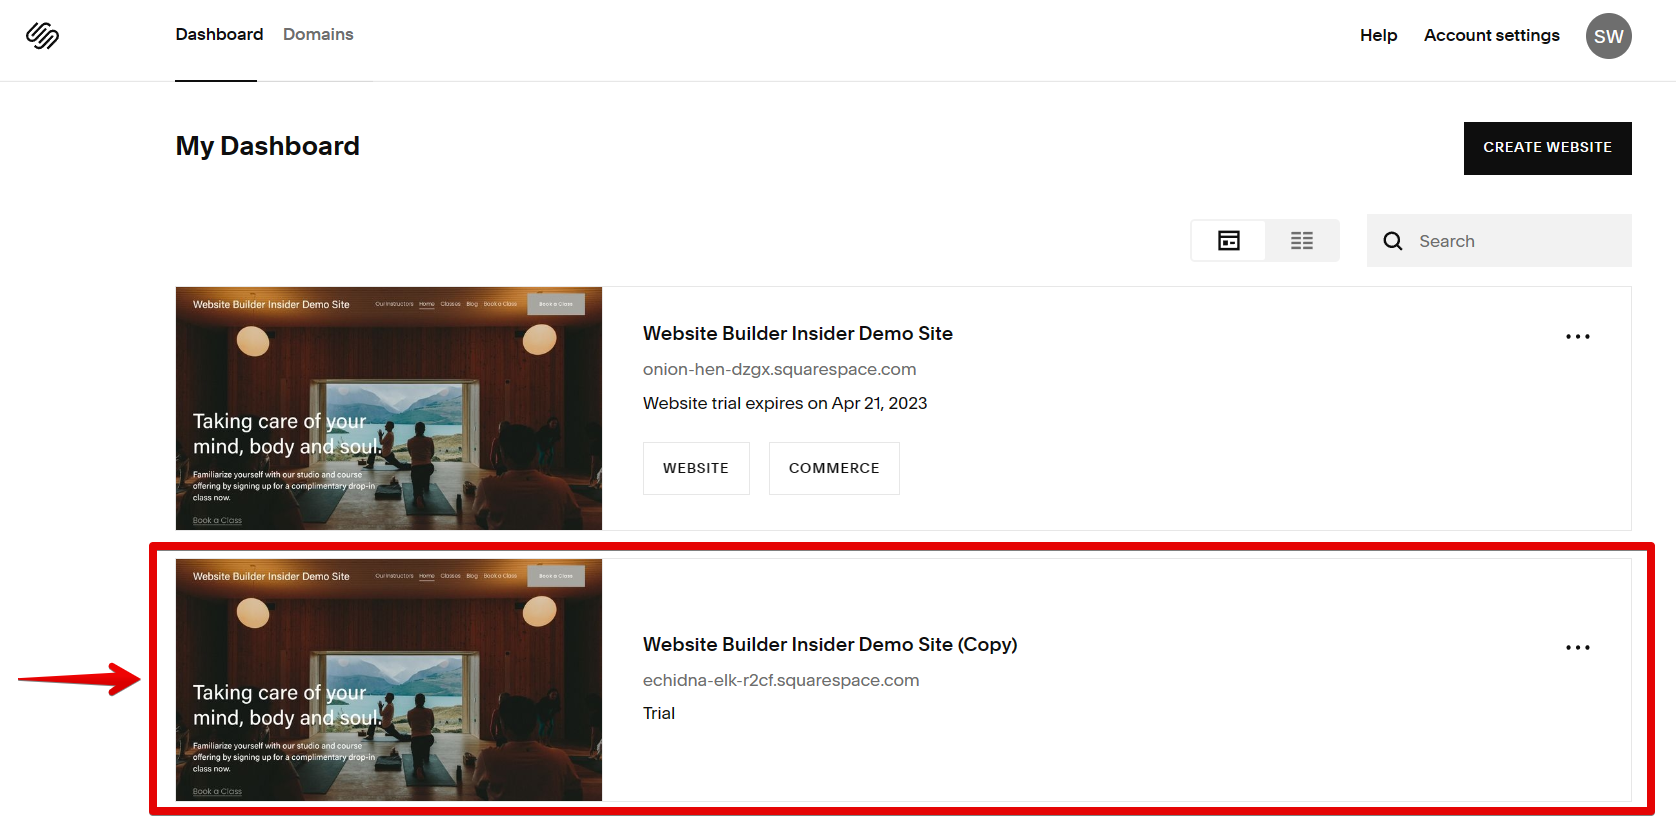Click the CREATE WEBSITE button
This screenshot has height=819, width=1676.
[1547, 148]
